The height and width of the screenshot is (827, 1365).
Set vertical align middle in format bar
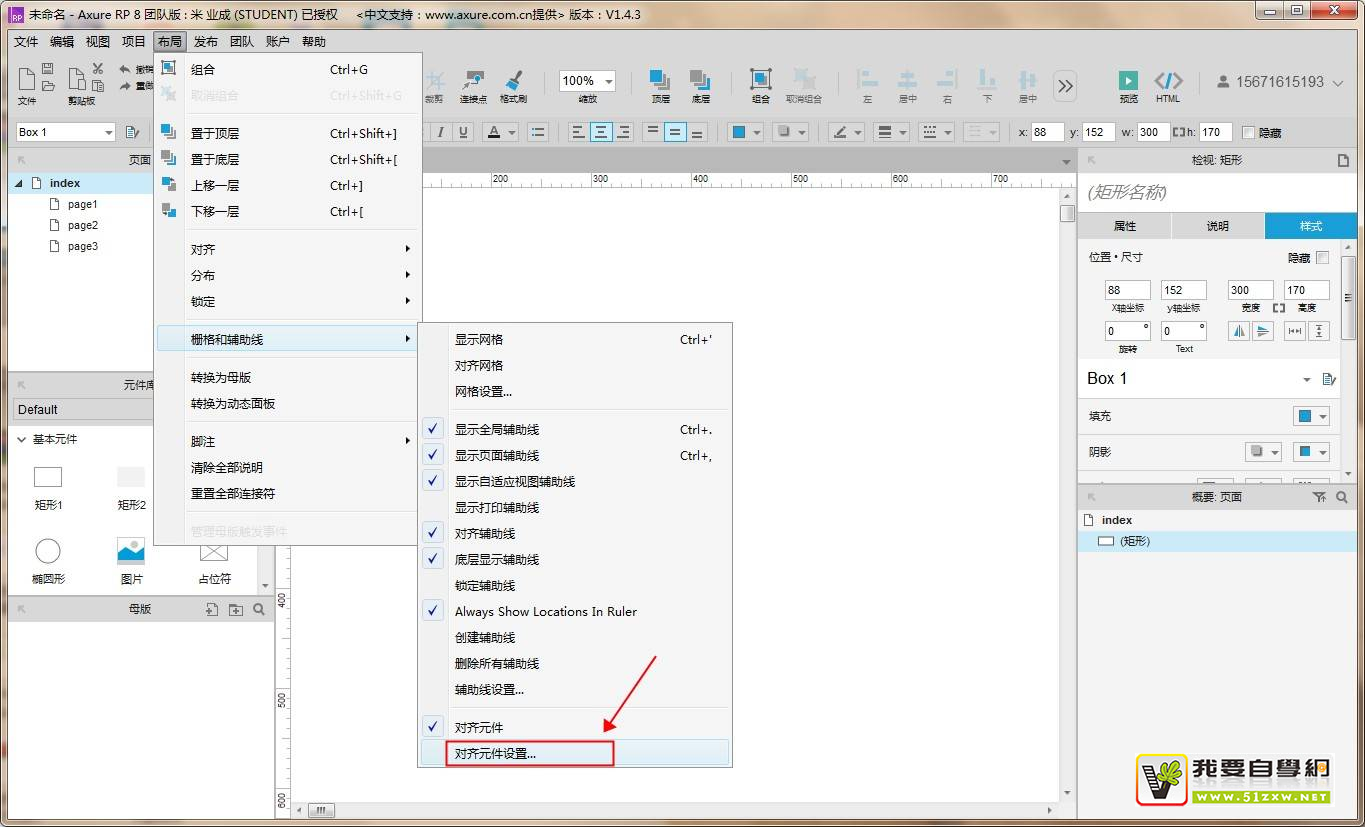point(675,132)
